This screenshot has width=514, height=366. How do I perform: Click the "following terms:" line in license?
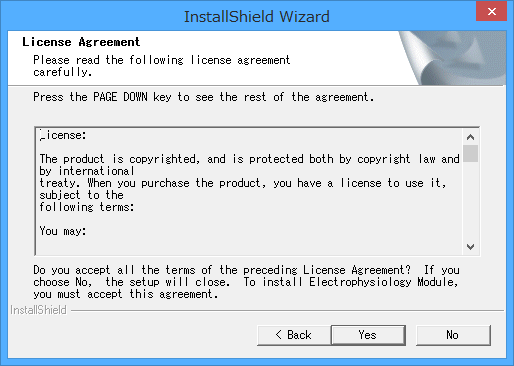(87, 207)
